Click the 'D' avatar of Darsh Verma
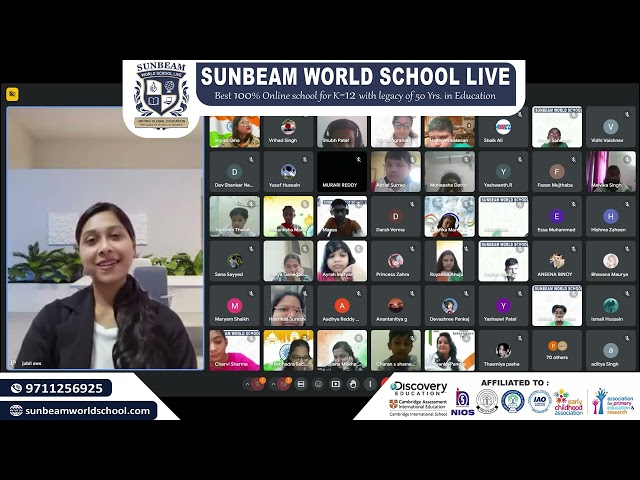The height and width of the screenshot is (480, 640). (x=396, y=216)
